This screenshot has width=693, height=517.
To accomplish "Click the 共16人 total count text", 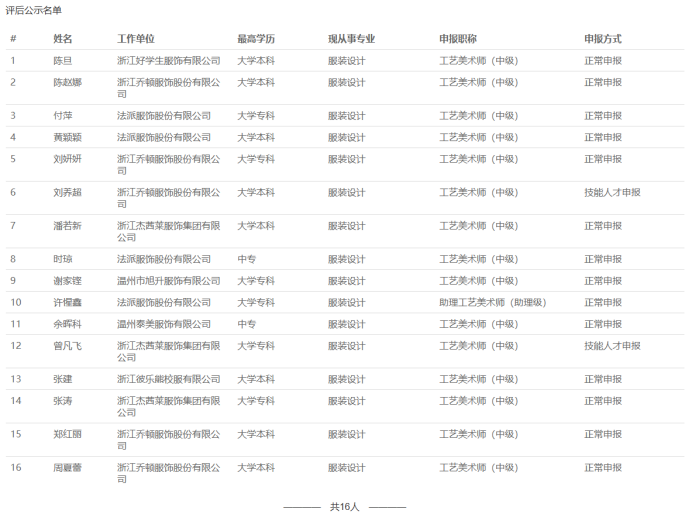I will point(344,507).
